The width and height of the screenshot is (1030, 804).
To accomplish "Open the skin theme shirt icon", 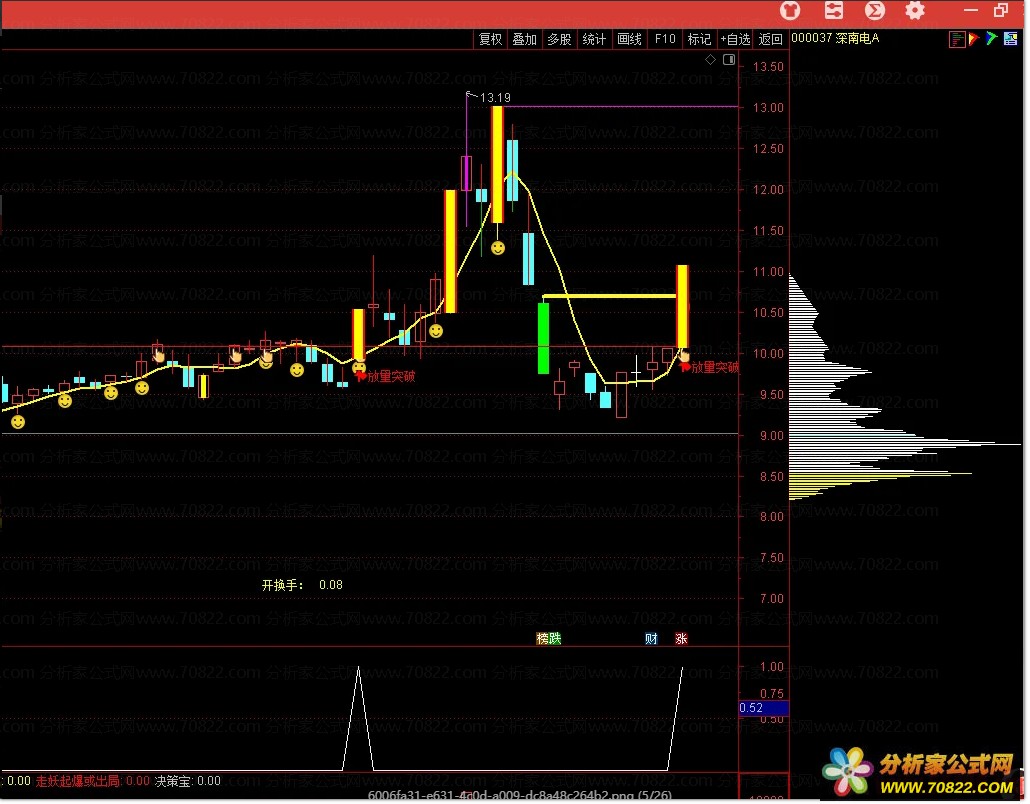I will [790, 10].
